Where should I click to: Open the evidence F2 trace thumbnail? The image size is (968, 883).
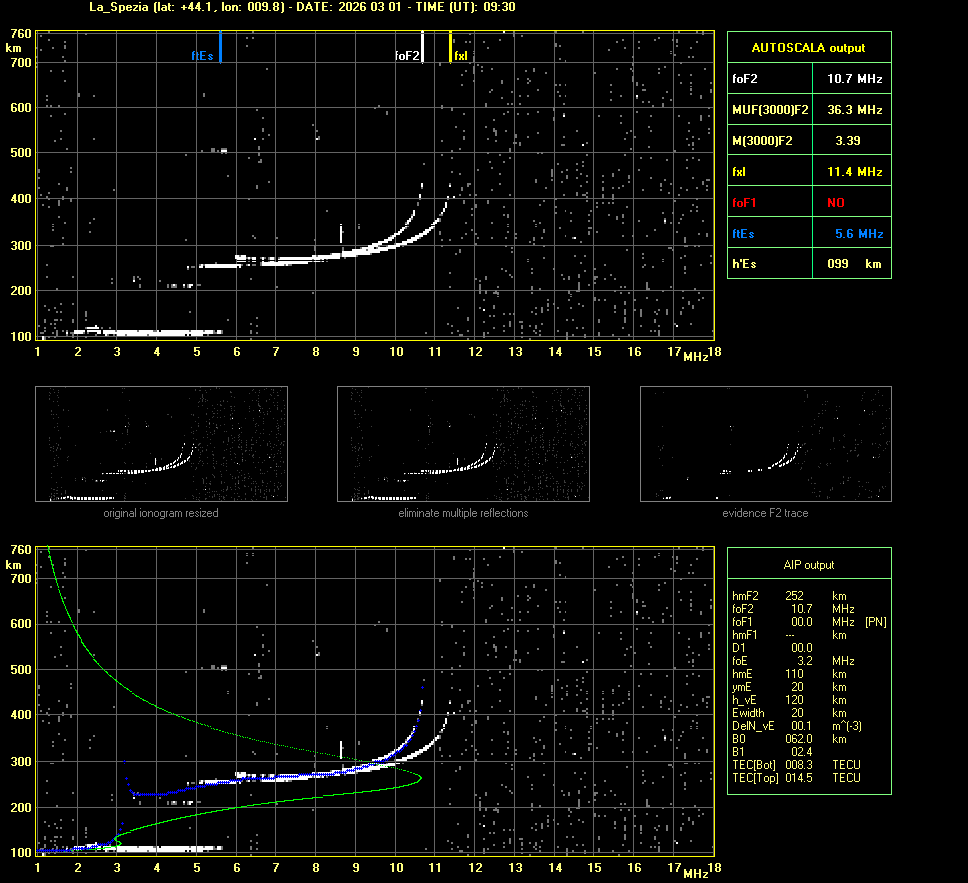tap(765, 444)
